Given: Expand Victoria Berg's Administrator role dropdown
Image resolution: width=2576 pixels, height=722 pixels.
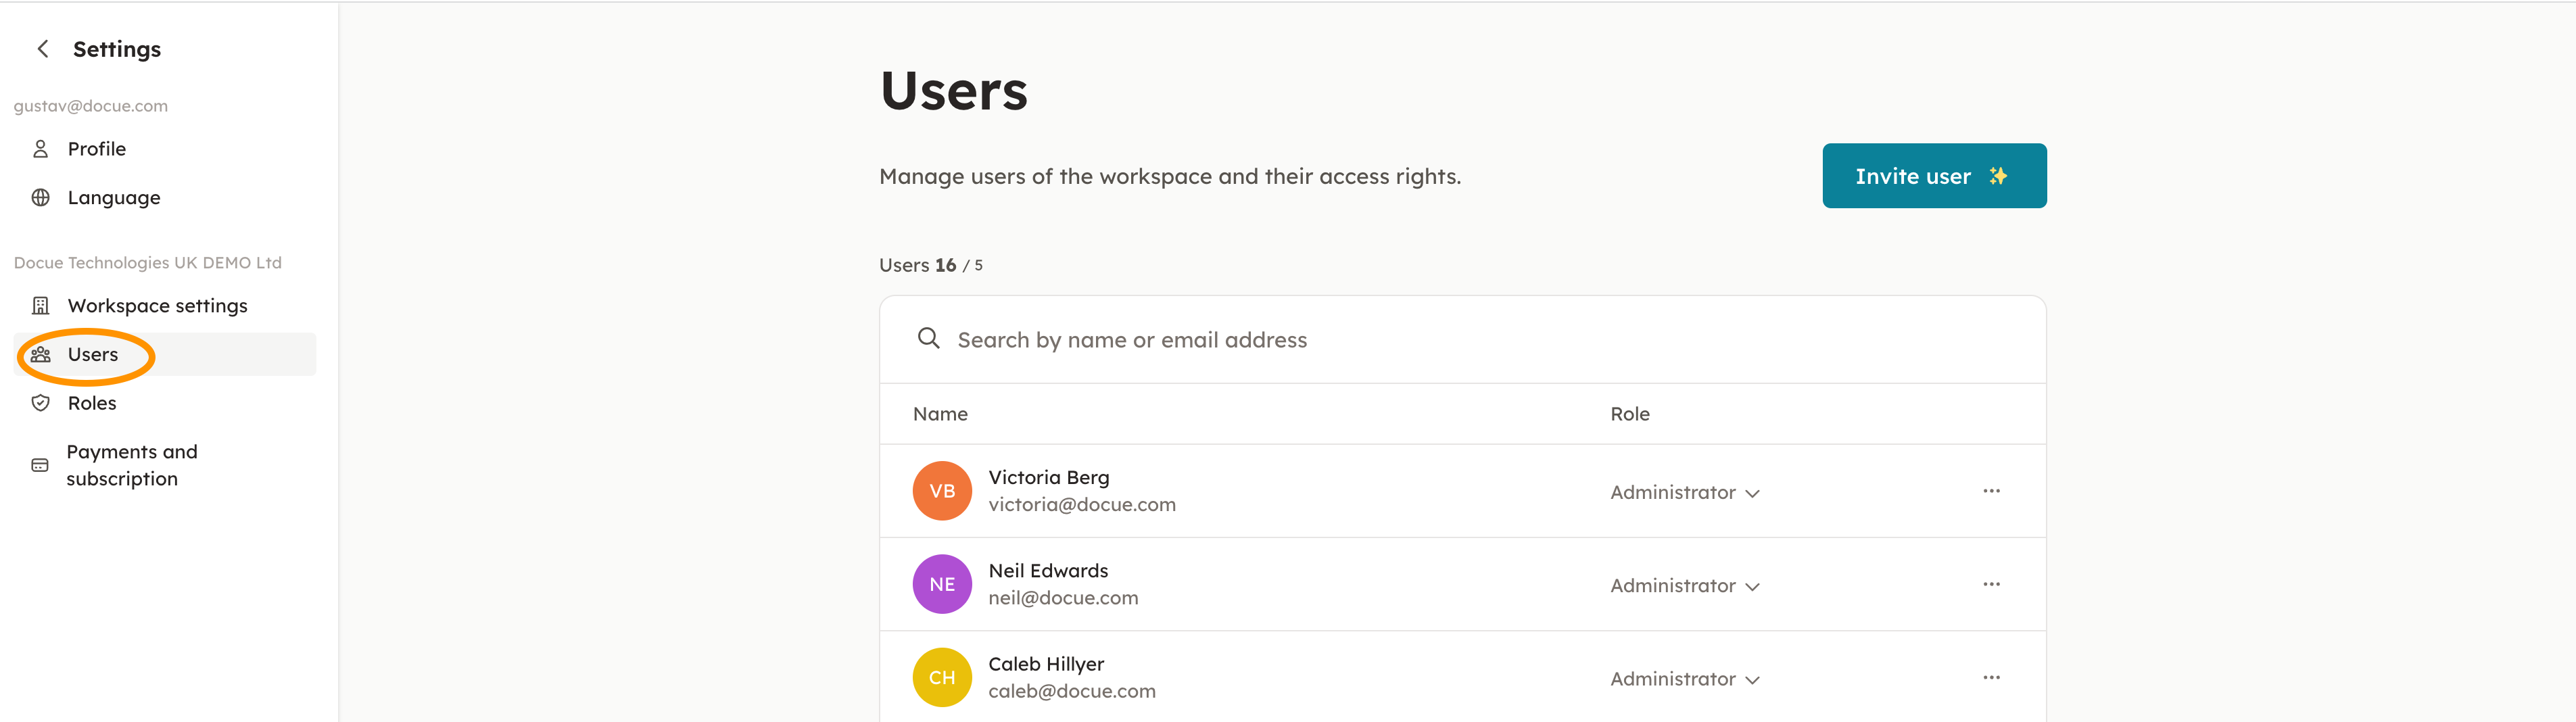Looking at the screenshot, I should point(1684,493).
